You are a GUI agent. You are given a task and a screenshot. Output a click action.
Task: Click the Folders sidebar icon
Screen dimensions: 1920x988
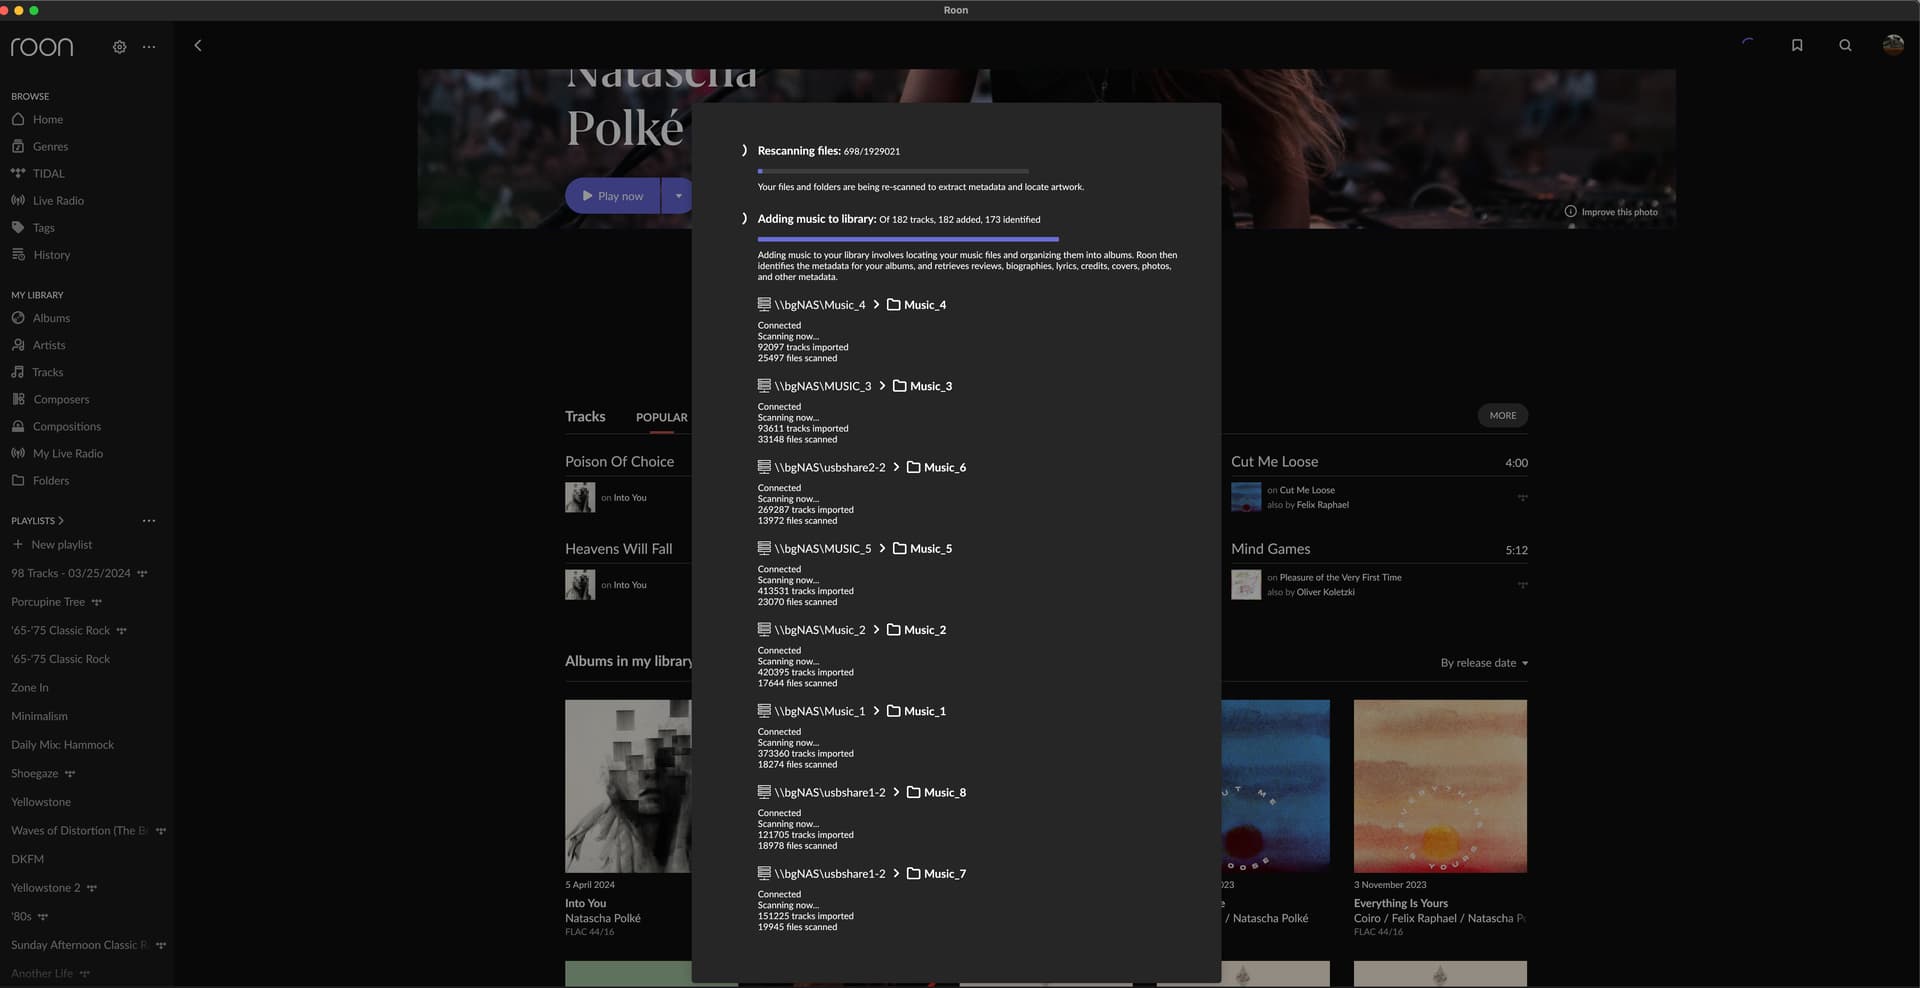(x=18, y=480)
